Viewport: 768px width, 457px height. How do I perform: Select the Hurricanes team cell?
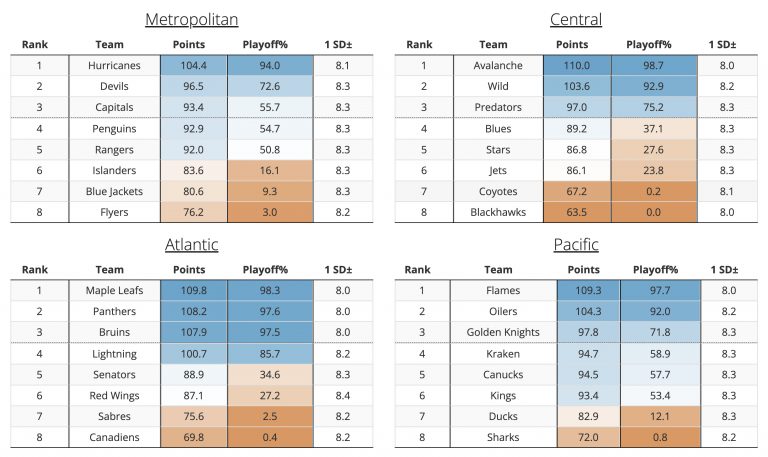coord(110,65)
